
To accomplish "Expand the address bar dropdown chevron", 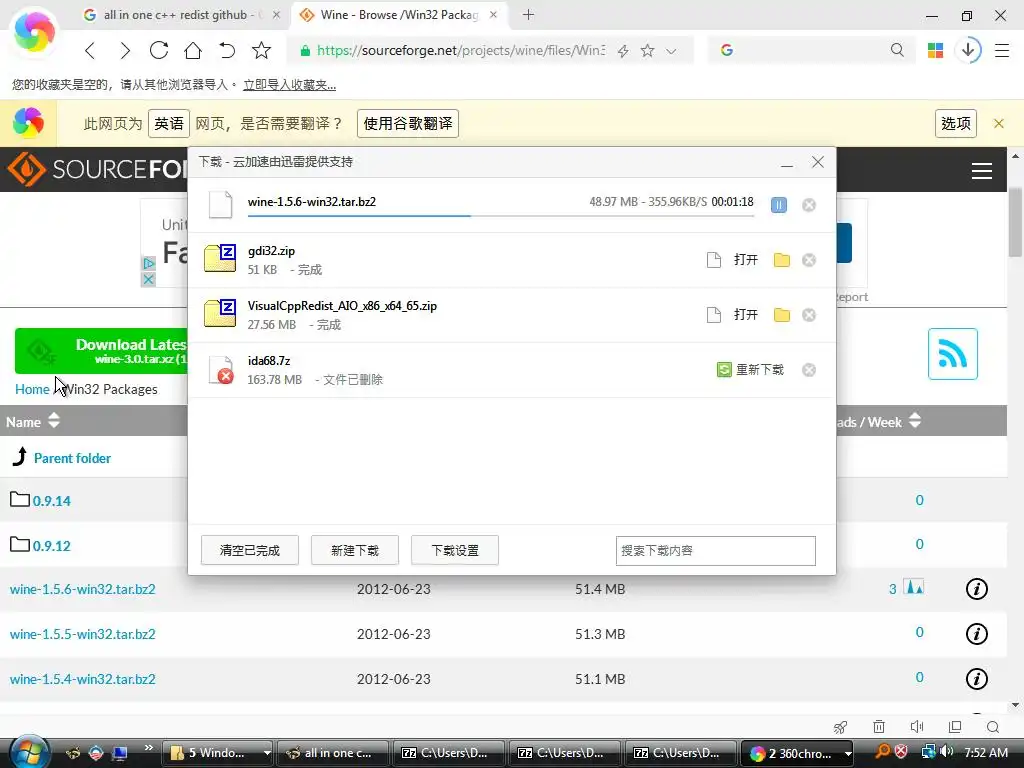I will [671, 51].
